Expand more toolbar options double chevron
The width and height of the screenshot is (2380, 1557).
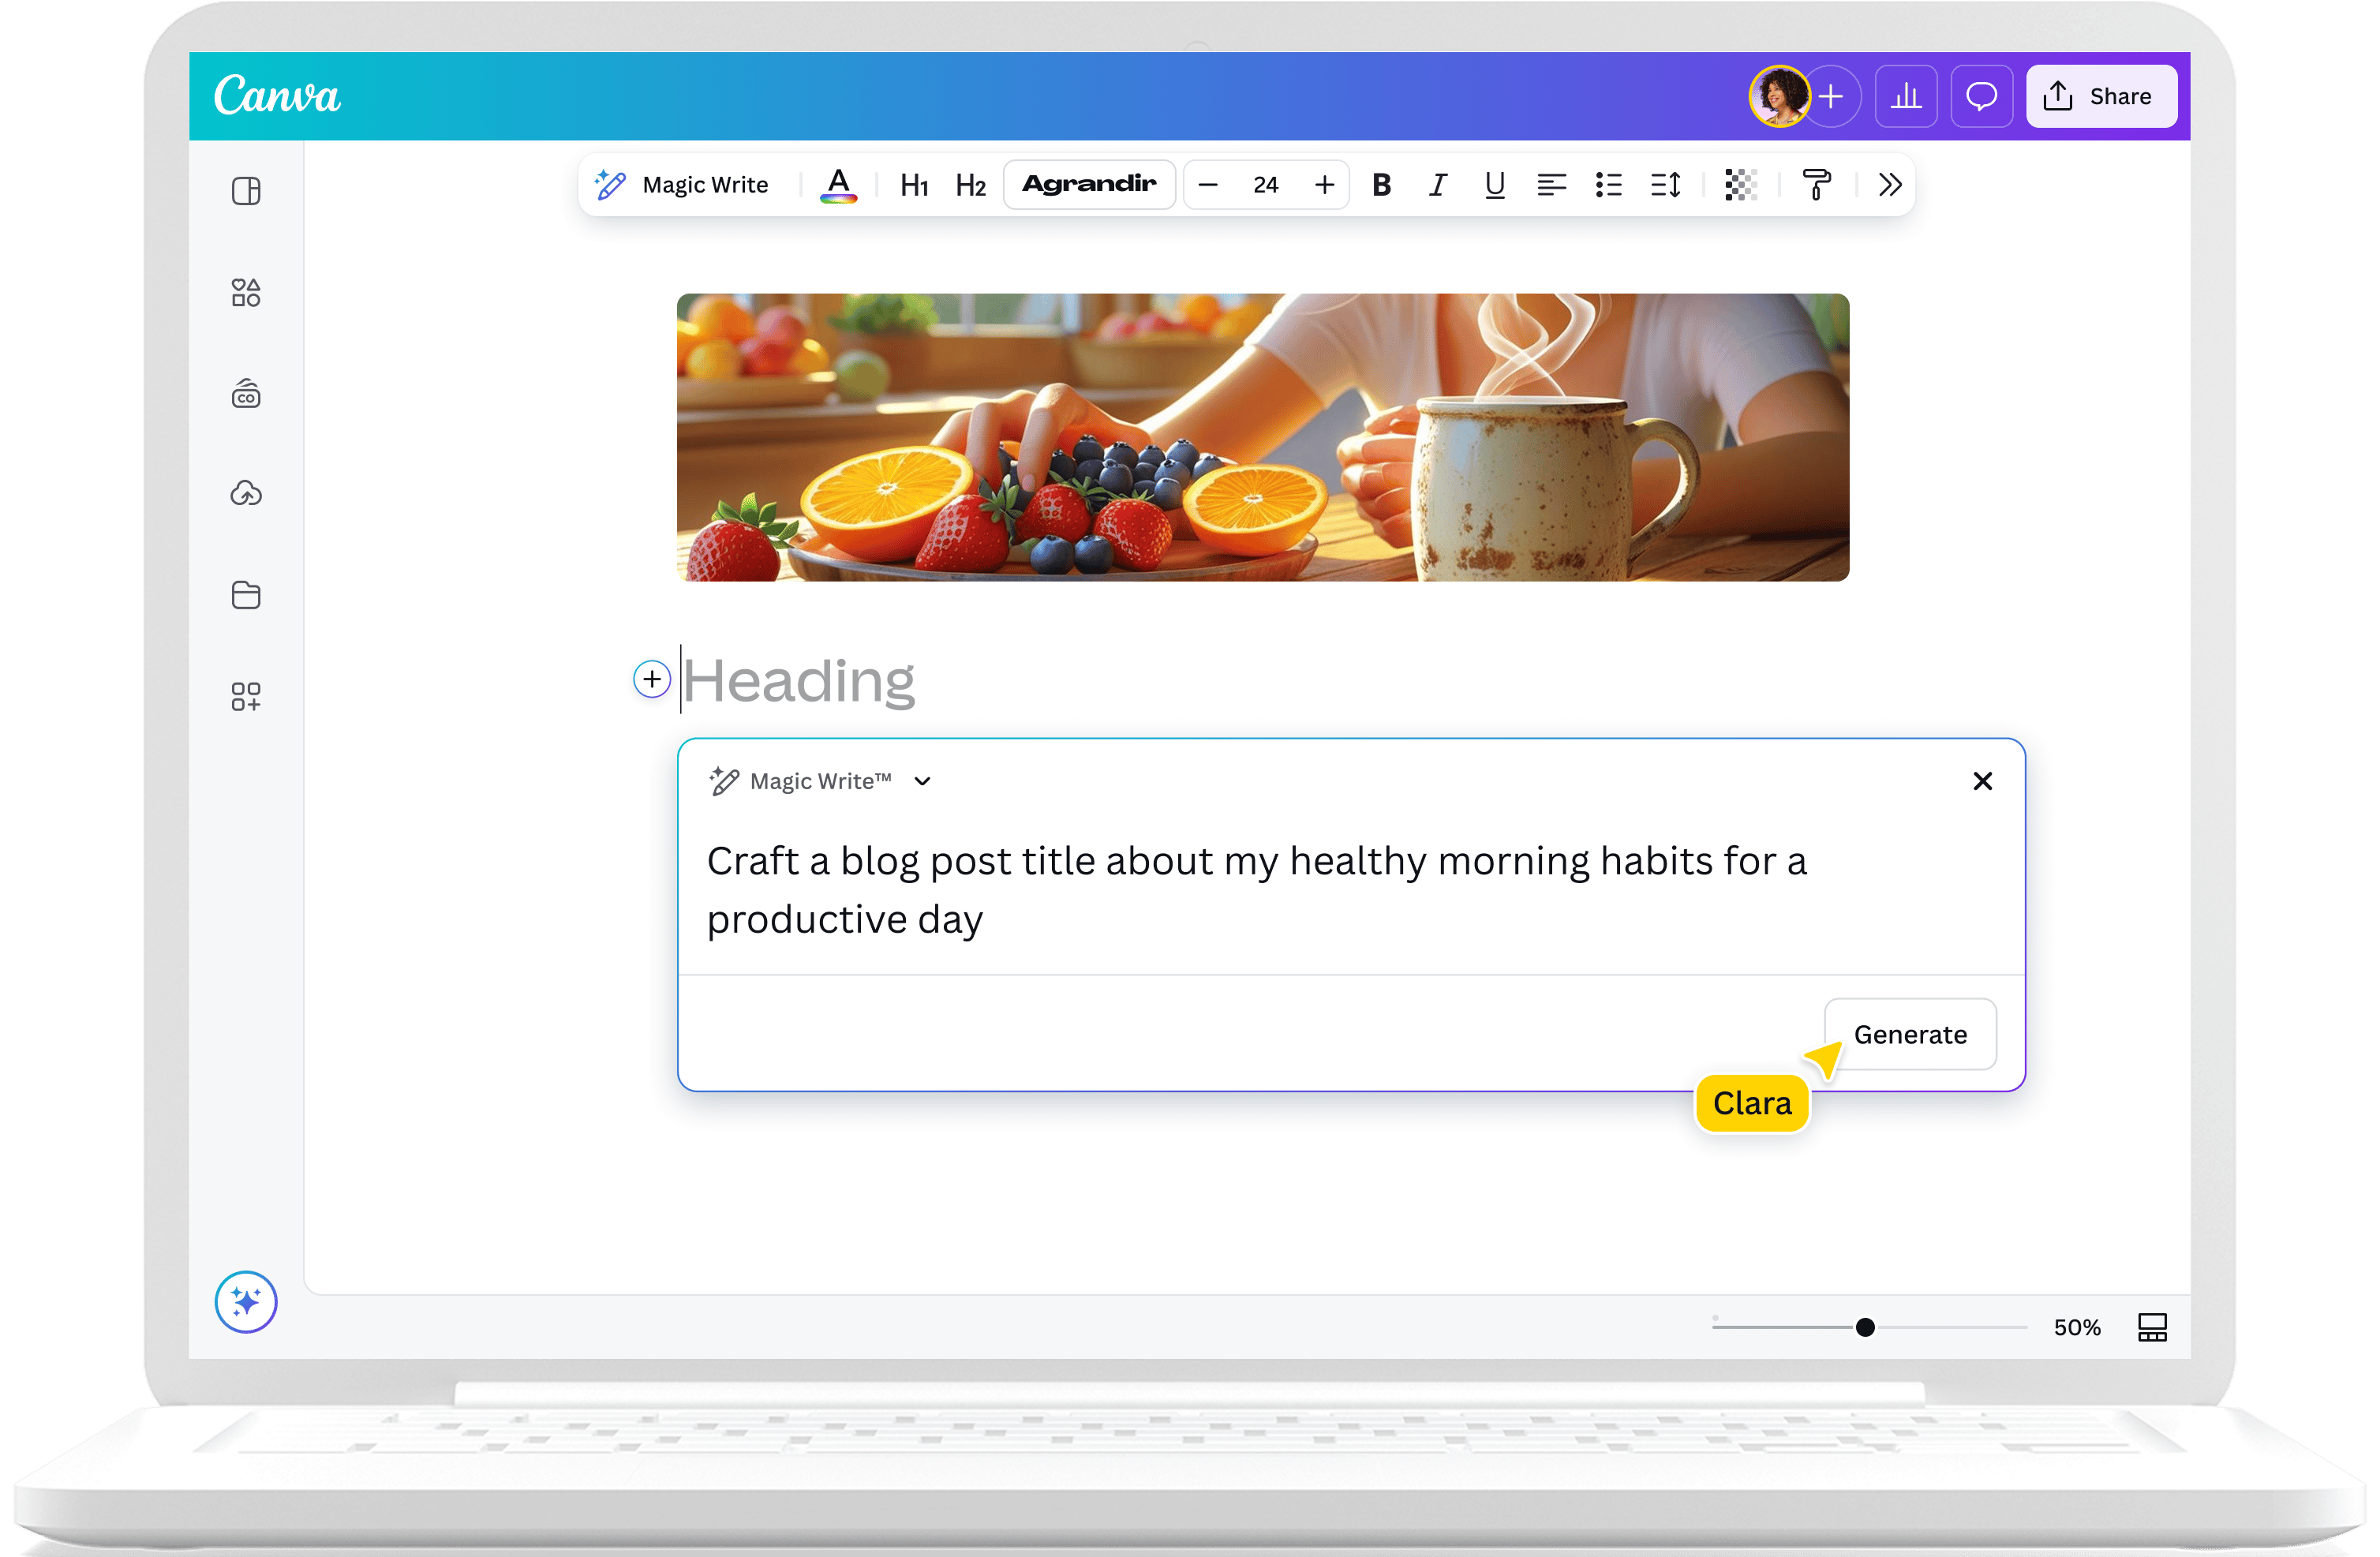pyautogui.click(x=1889, y=184)
